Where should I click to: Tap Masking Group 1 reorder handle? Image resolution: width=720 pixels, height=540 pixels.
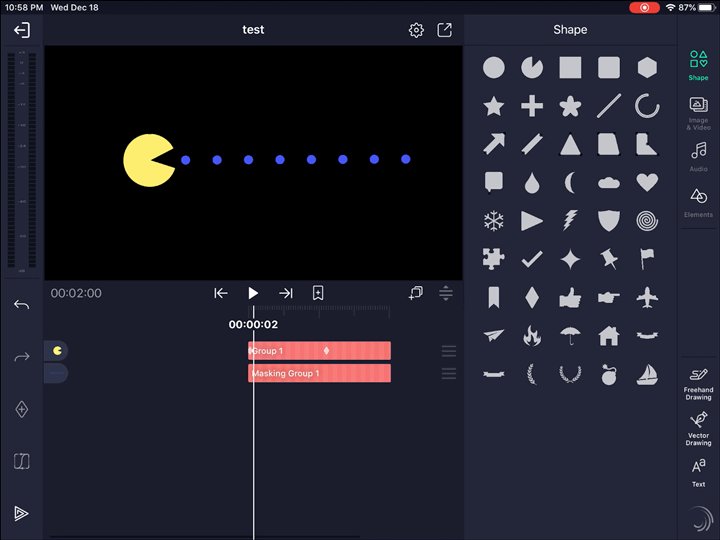coord(449,373)
